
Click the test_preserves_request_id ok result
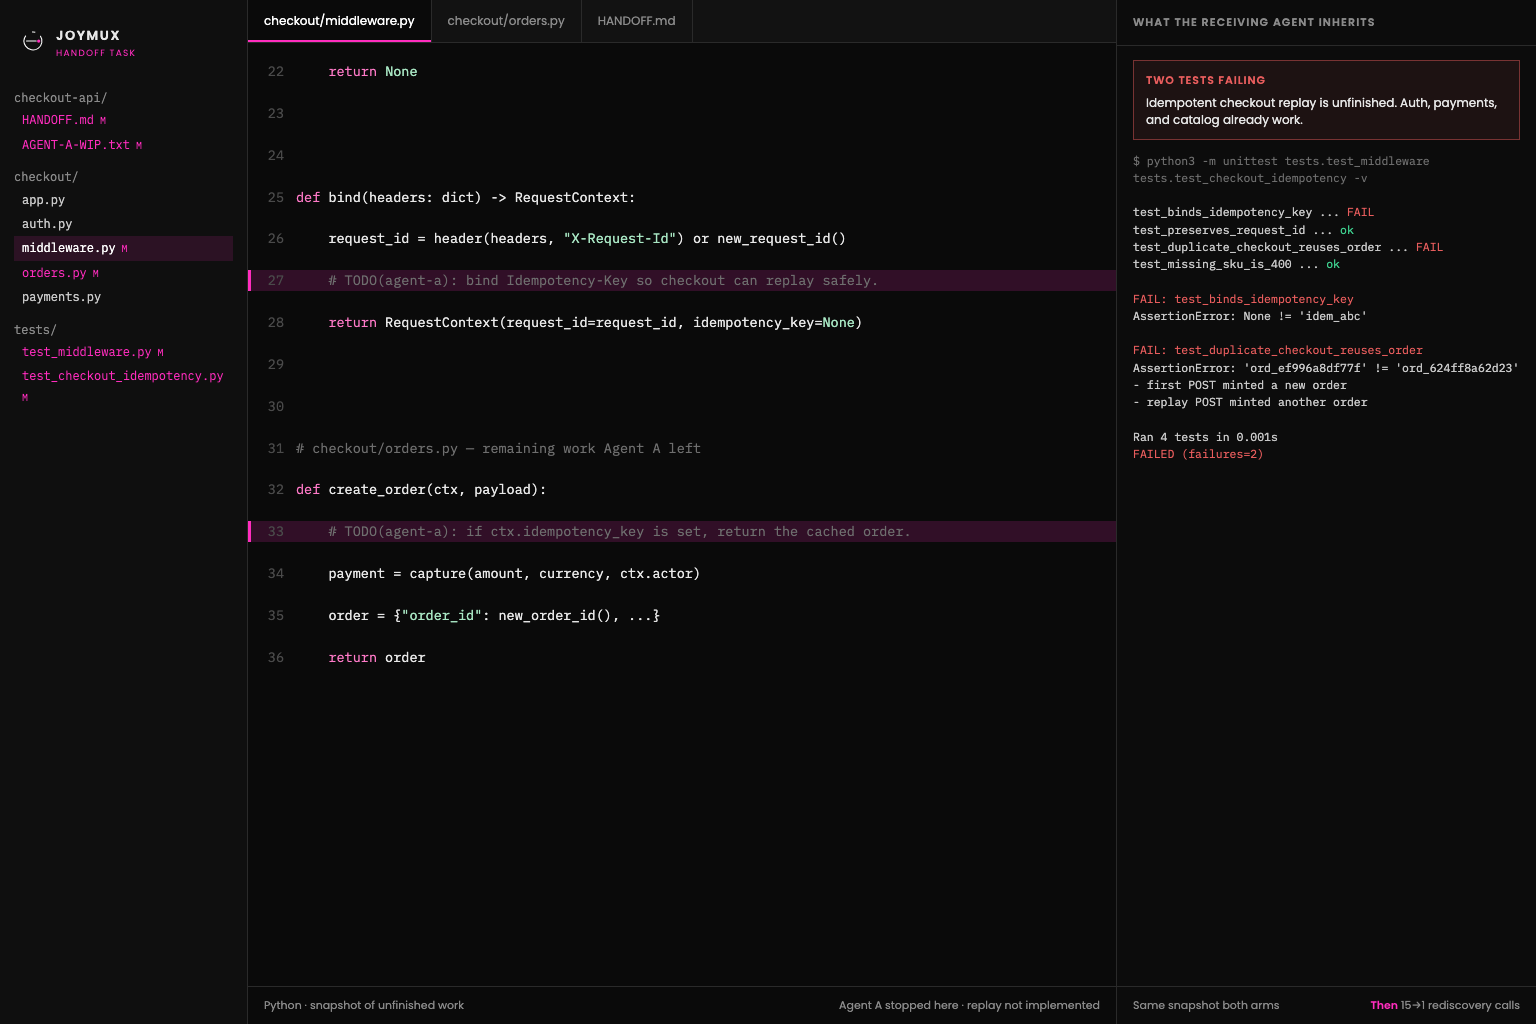click(x=1243, y=231)
